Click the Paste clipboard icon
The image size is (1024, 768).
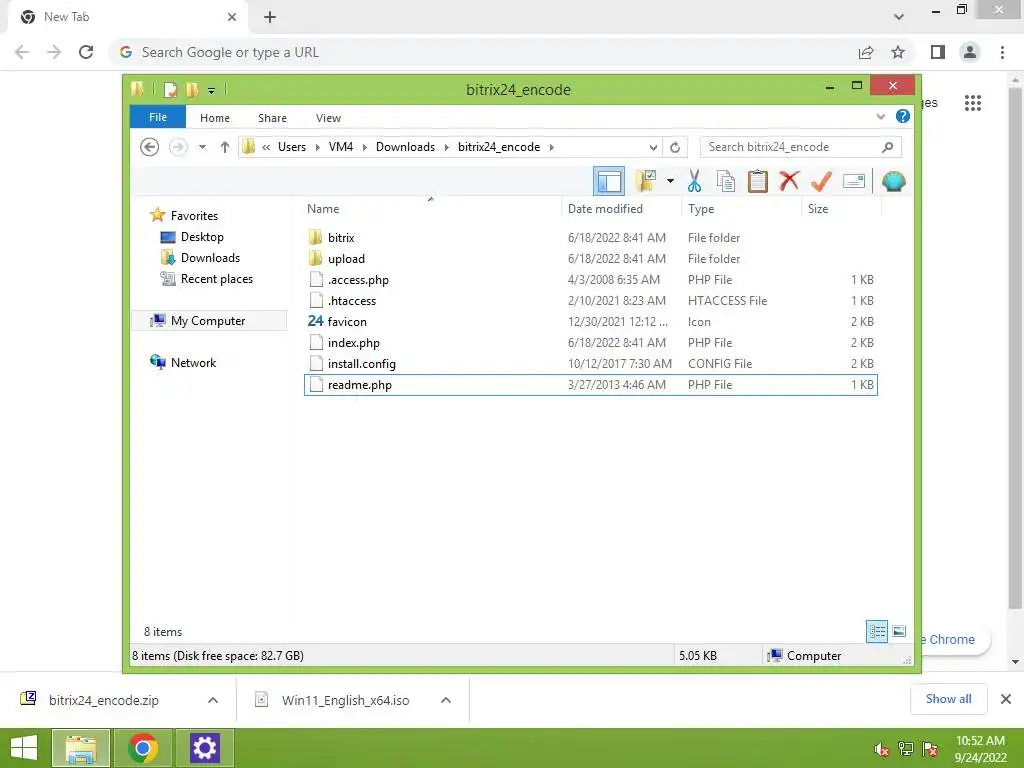758,181
